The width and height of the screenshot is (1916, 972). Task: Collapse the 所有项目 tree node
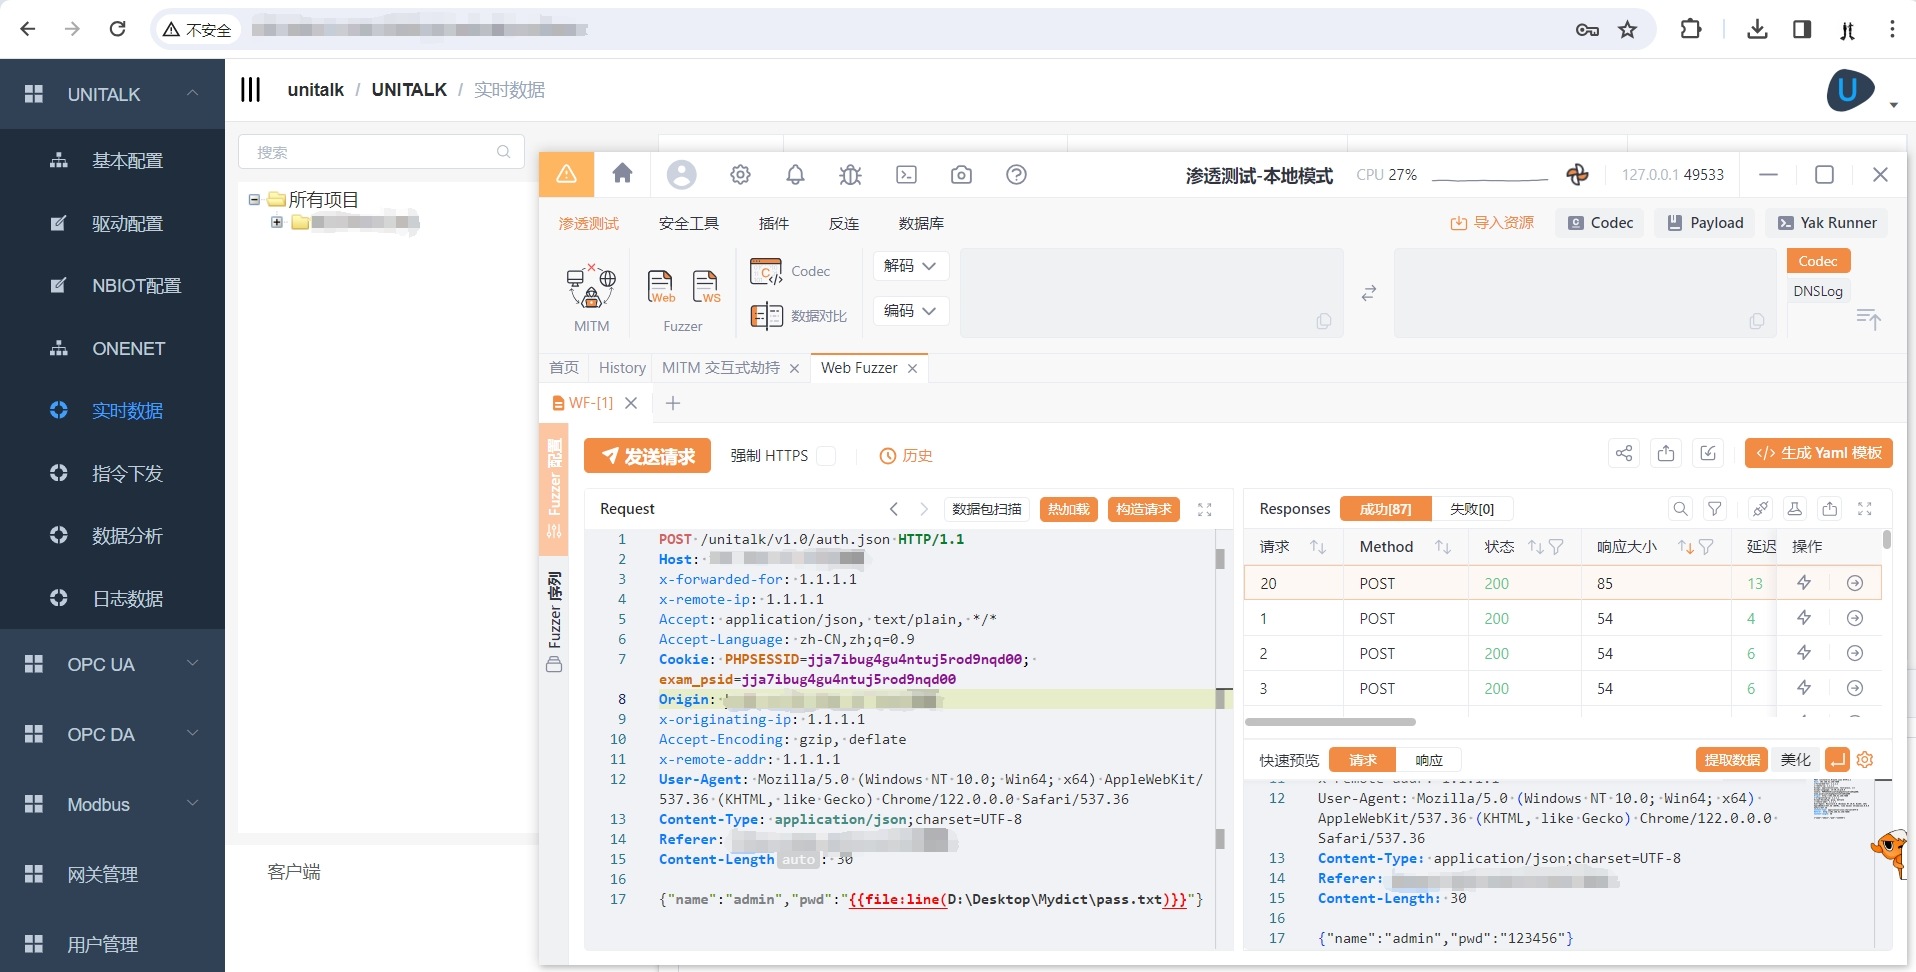tap(254, 200)
